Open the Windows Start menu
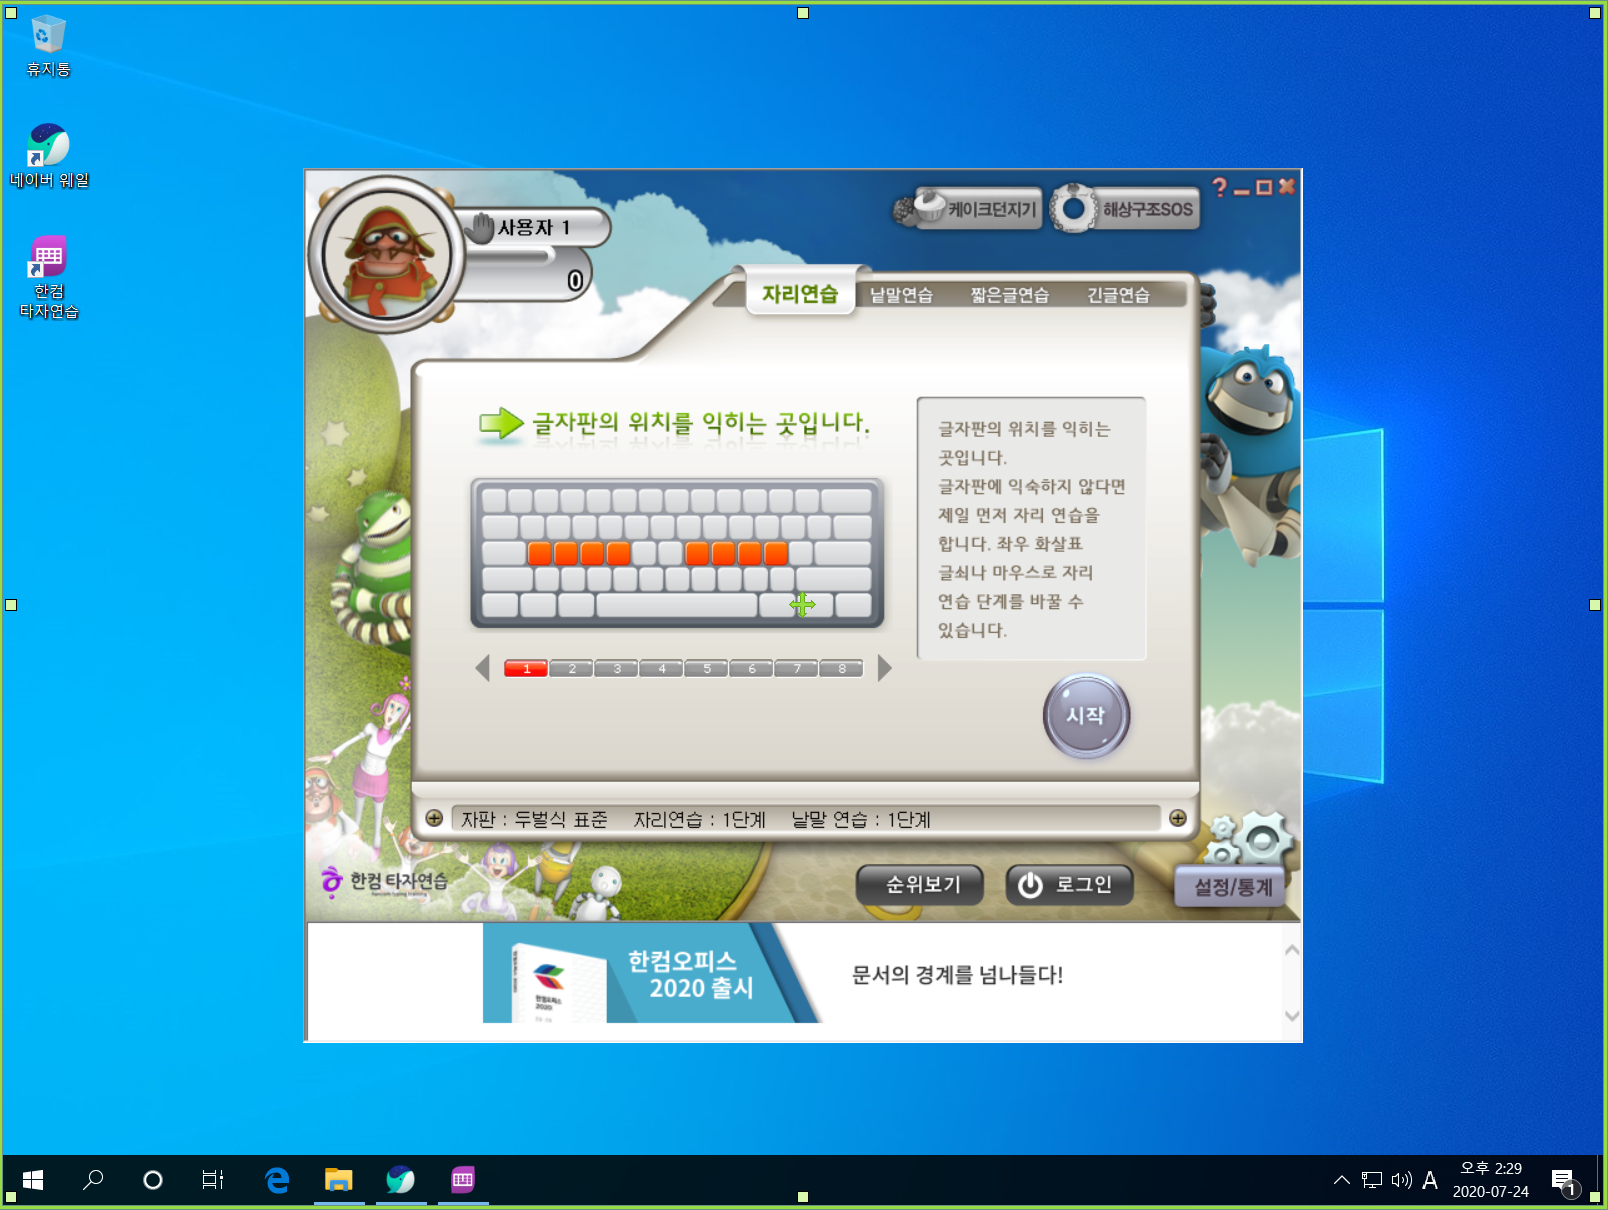Image resolution: width=1608 pixels, height=1210 pixels. tap(33, 1180)
